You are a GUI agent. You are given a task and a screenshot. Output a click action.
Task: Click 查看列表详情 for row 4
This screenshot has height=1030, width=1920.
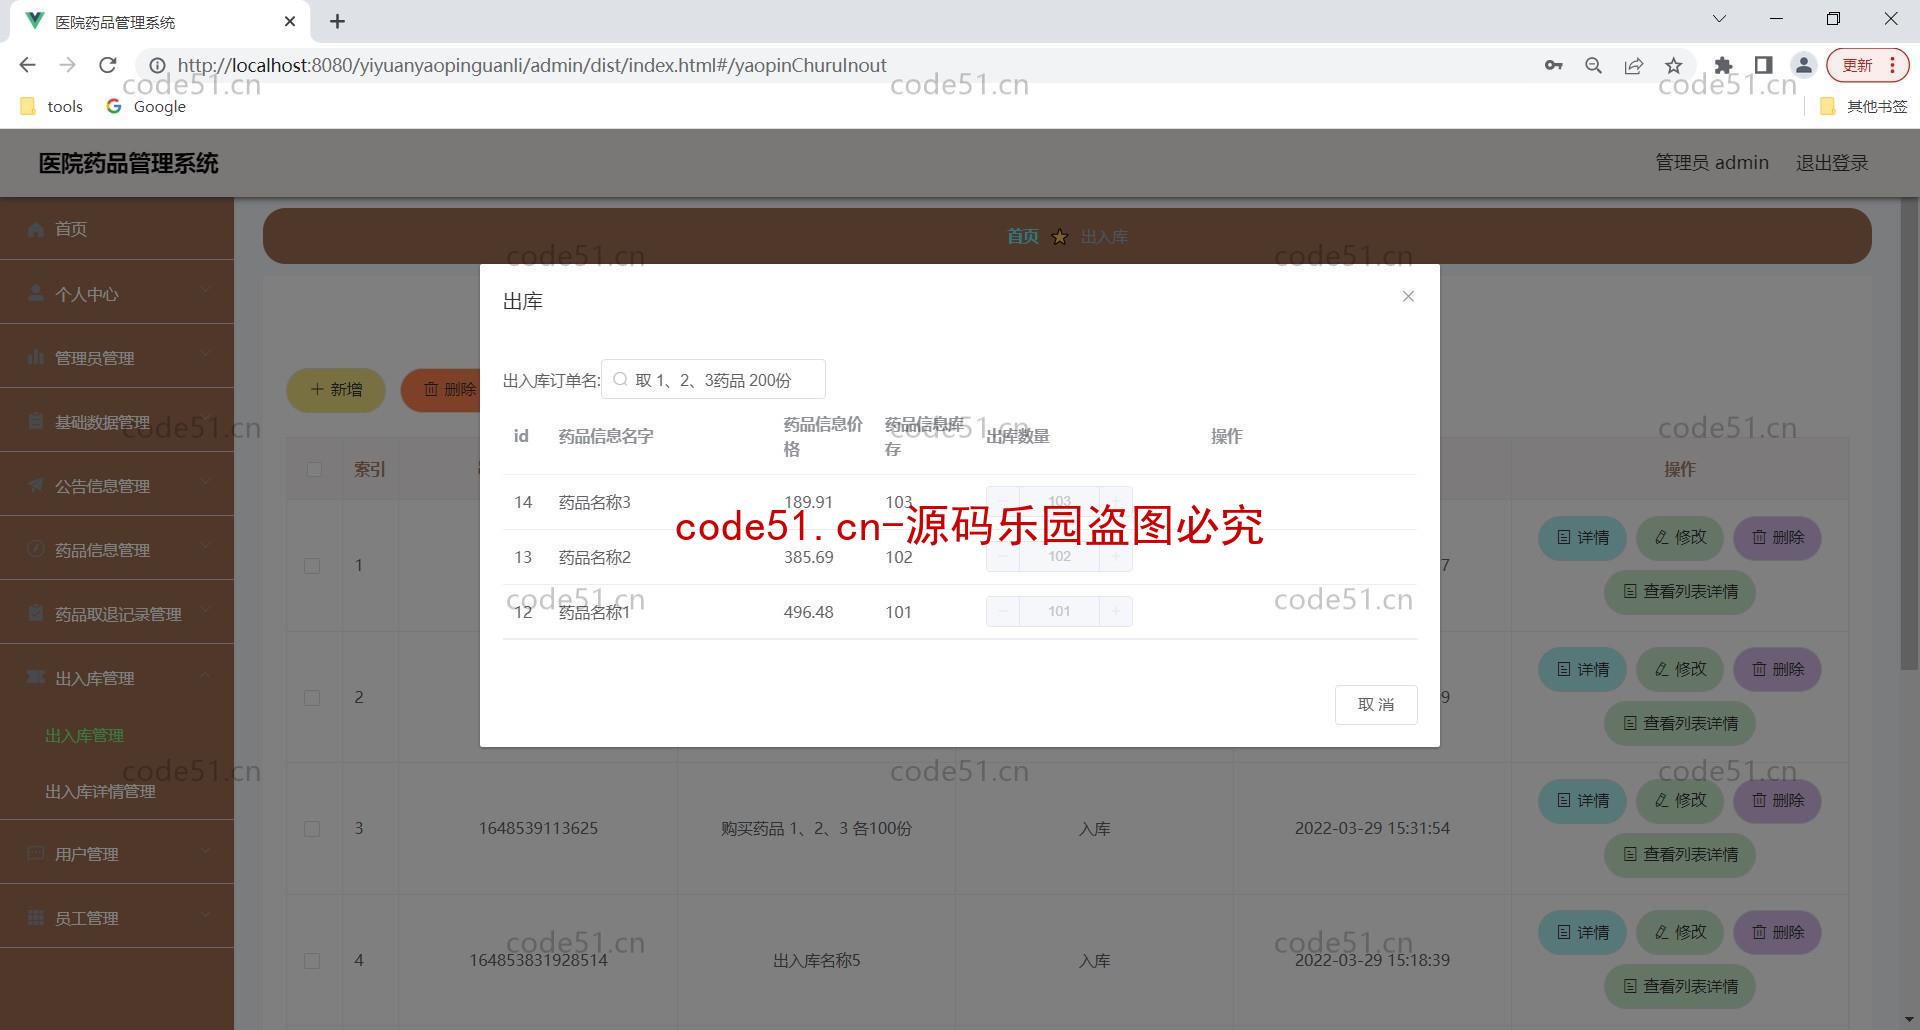point(1680,987)
